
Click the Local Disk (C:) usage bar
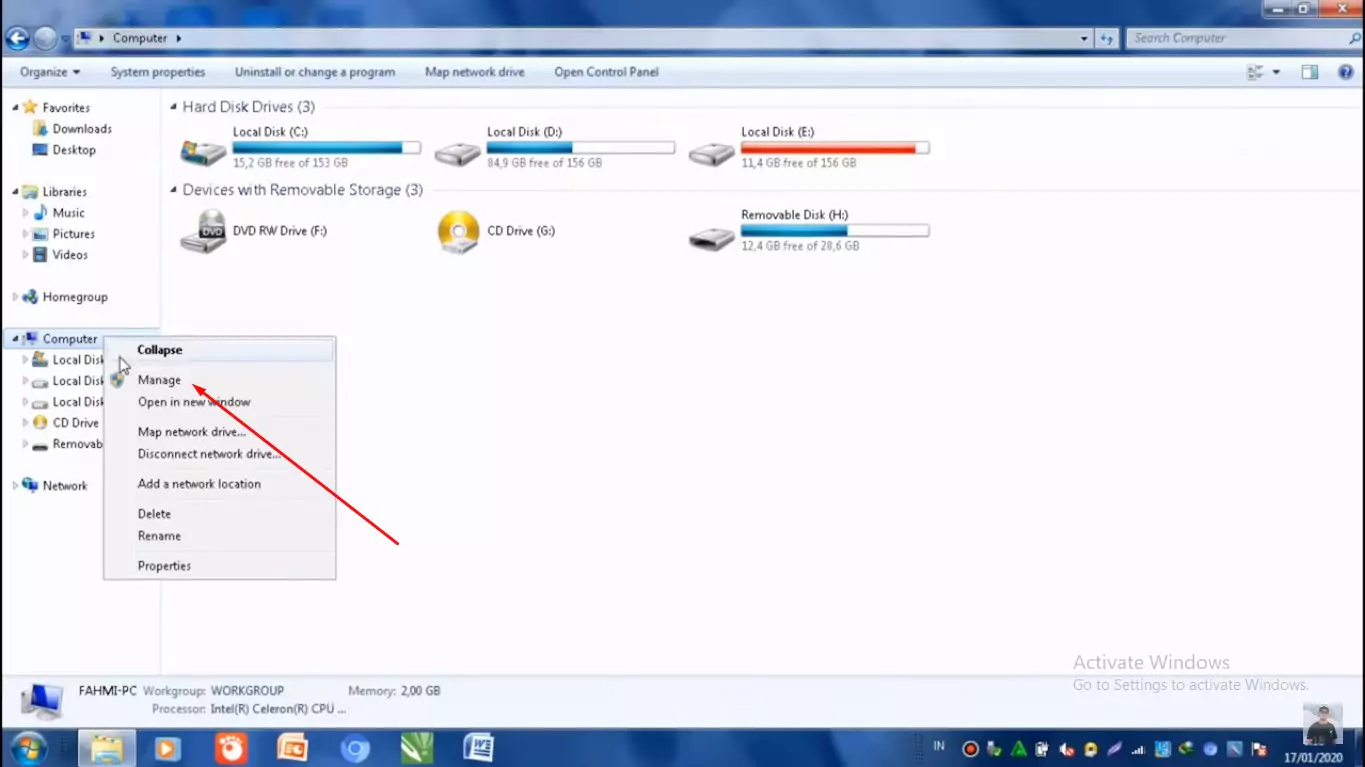coord(327,148)
